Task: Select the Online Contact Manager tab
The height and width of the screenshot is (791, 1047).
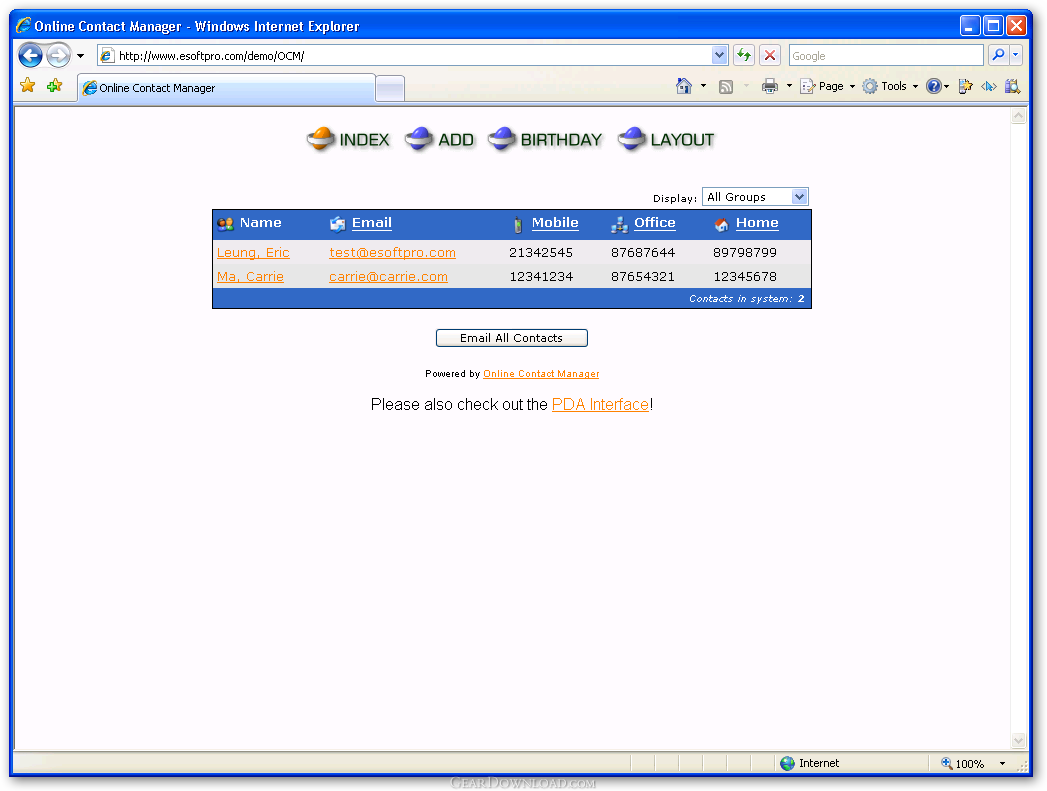Action: point(226,88)
